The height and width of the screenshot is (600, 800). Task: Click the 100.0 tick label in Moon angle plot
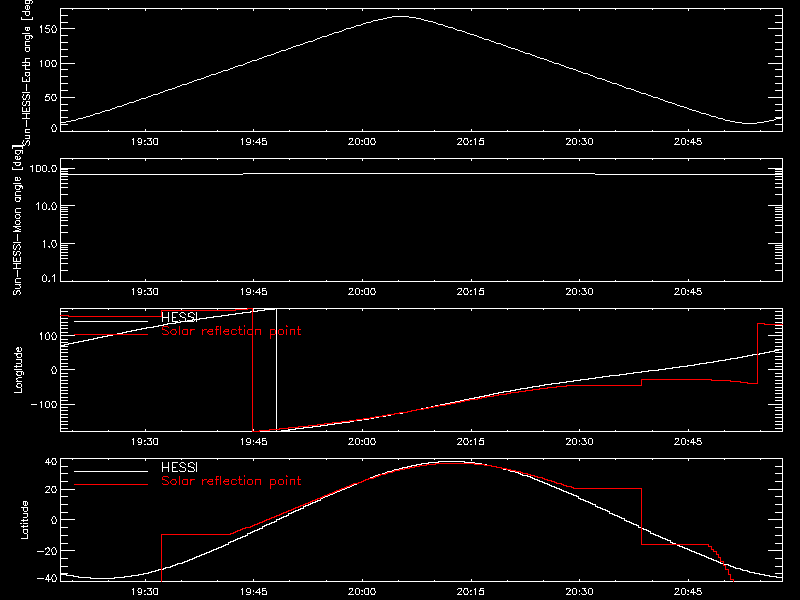coord(43,169)
